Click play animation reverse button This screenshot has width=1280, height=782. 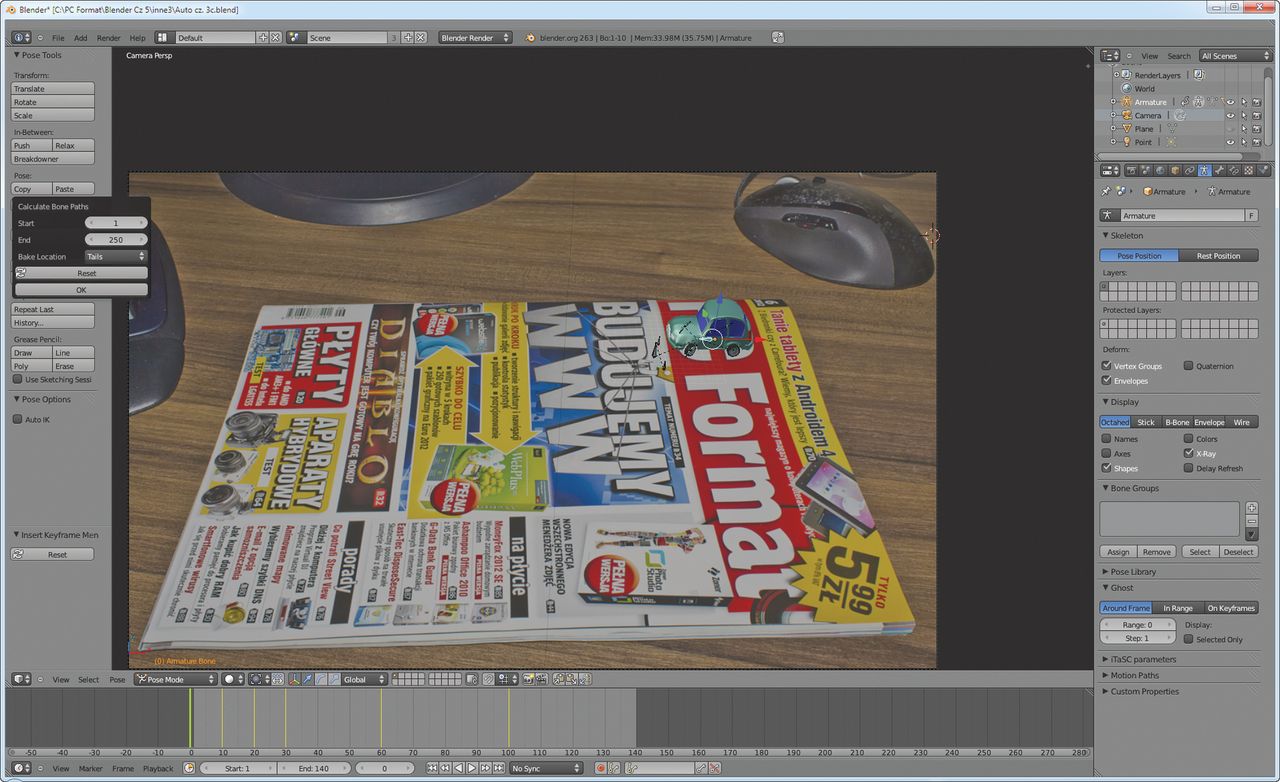458,768
